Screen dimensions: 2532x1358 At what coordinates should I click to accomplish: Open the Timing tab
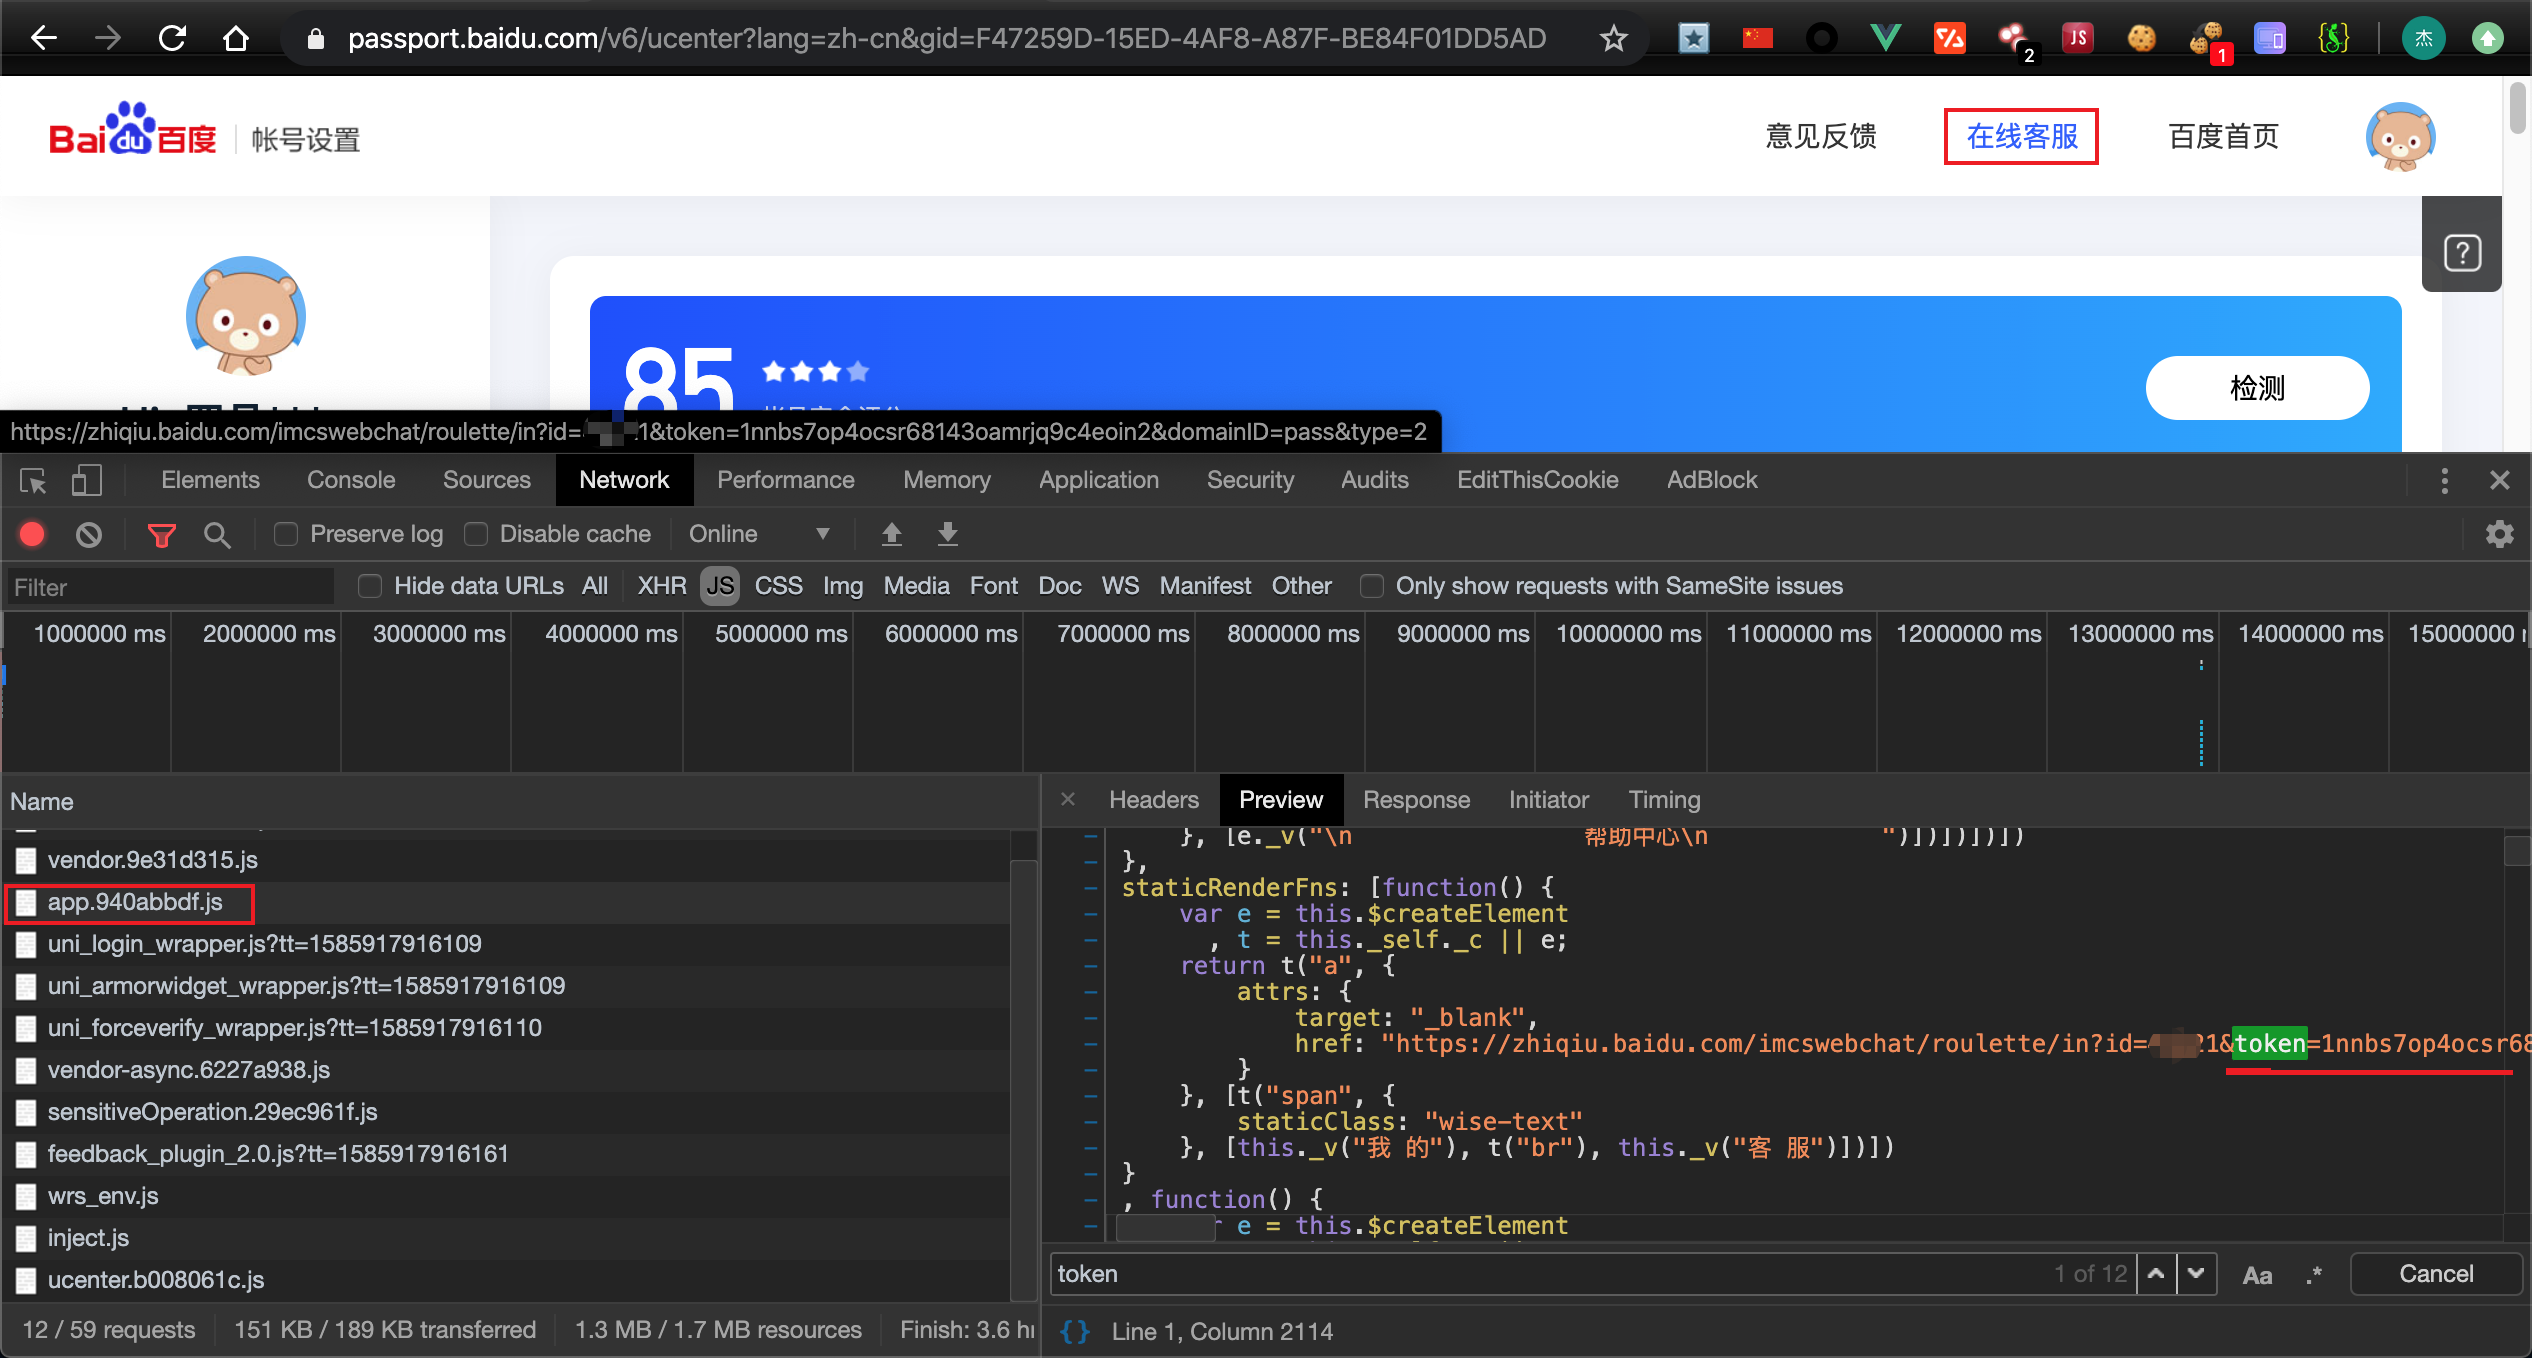tap(1664, 800)
